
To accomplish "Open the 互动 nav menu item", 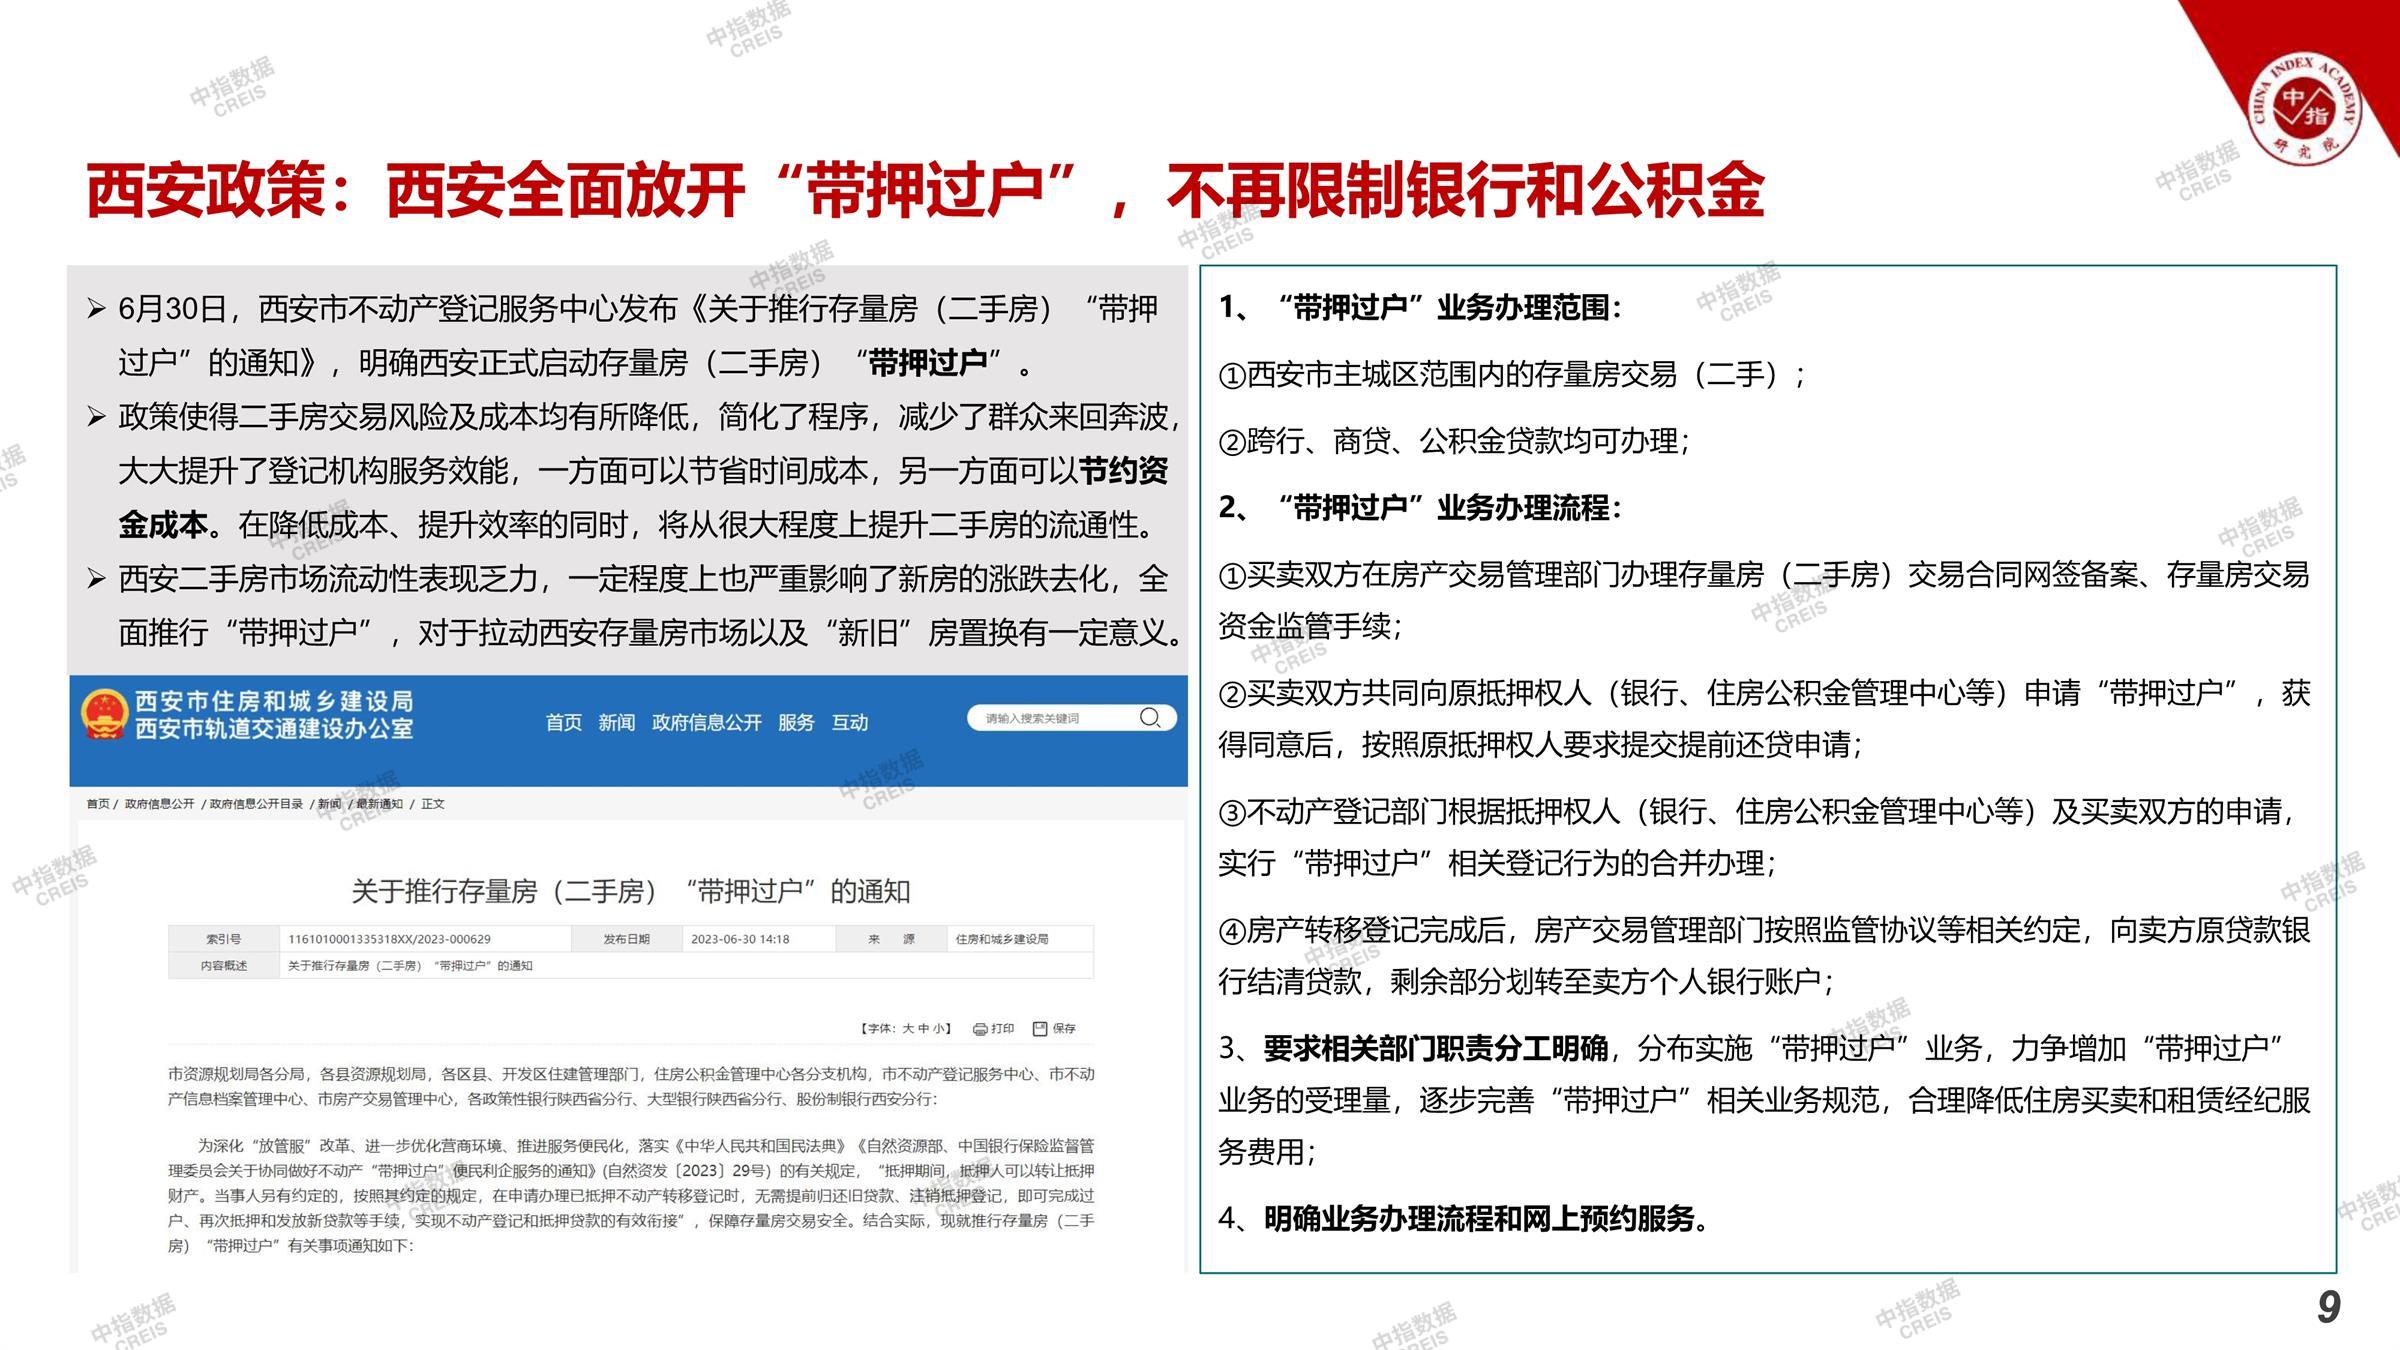I will pyautogui.click(x=849, y=722).
